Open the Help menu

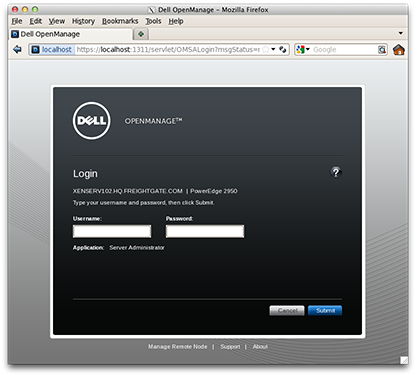176,21
